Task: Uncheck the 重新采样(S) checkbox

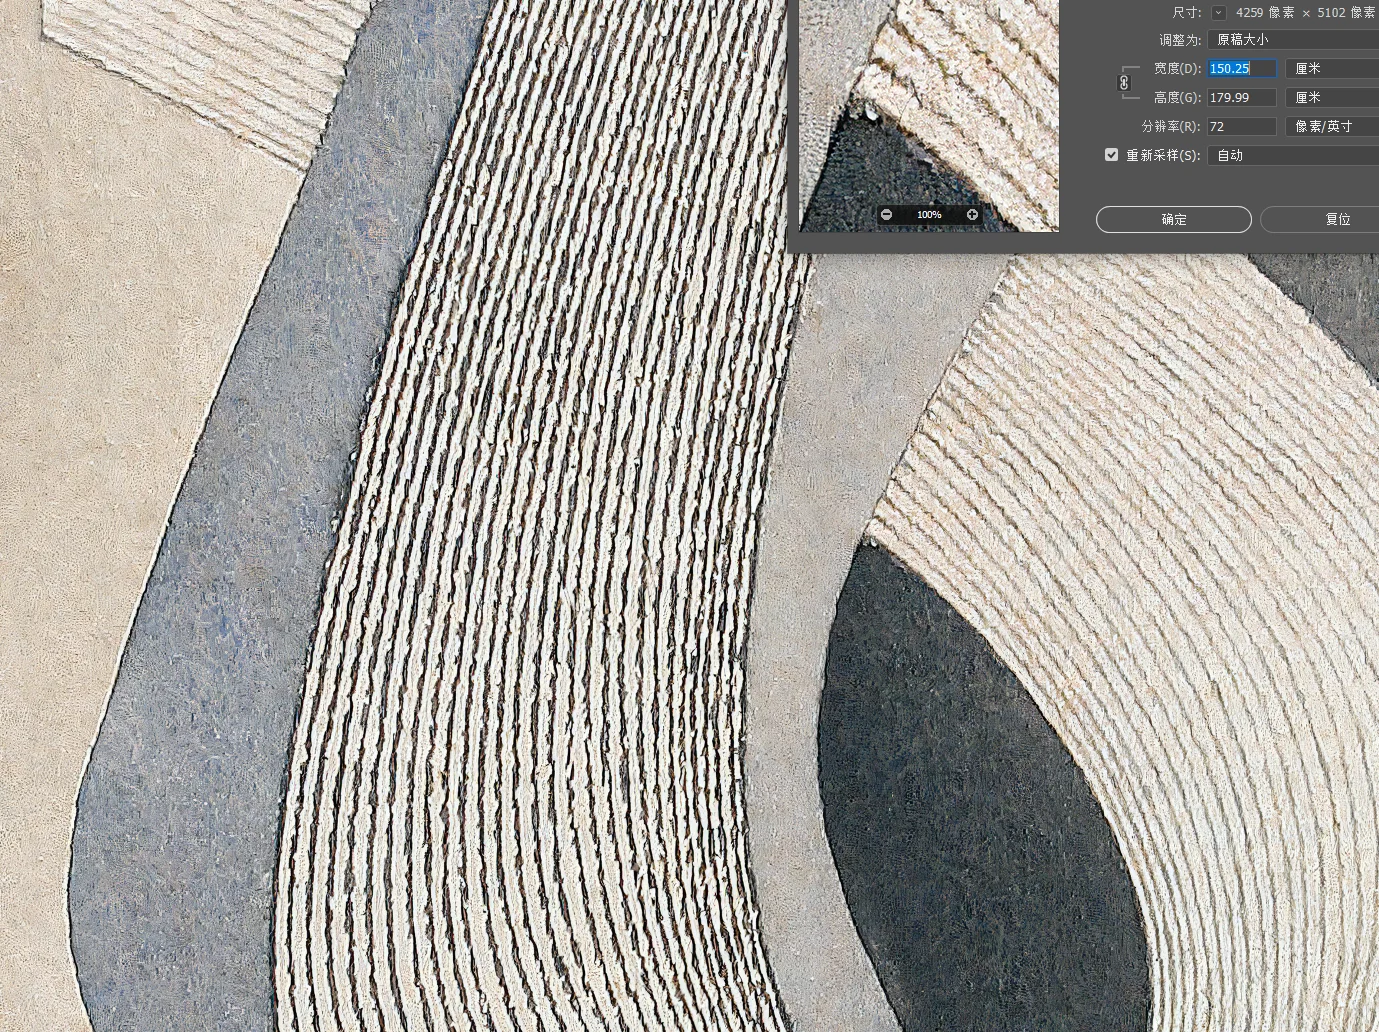Action: pos(1111,155)
